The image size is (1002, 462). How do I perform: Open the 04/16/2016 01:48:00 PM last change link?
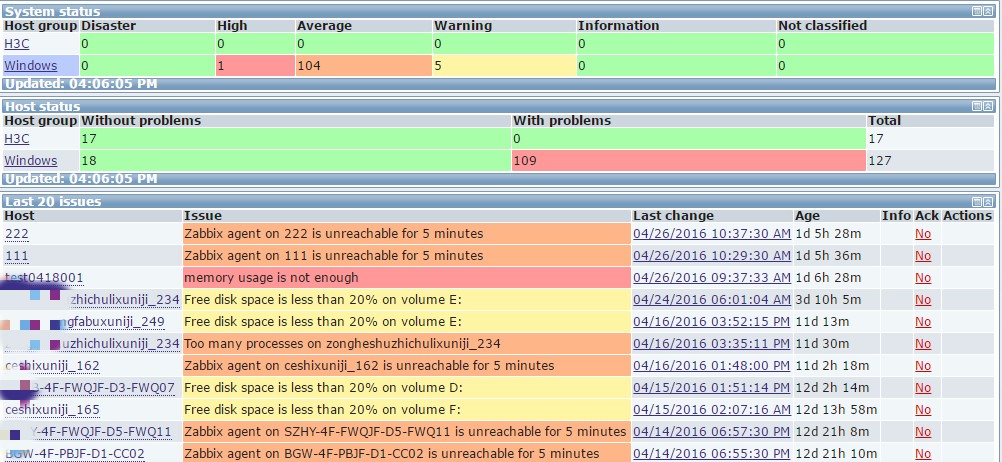point(711,366)
